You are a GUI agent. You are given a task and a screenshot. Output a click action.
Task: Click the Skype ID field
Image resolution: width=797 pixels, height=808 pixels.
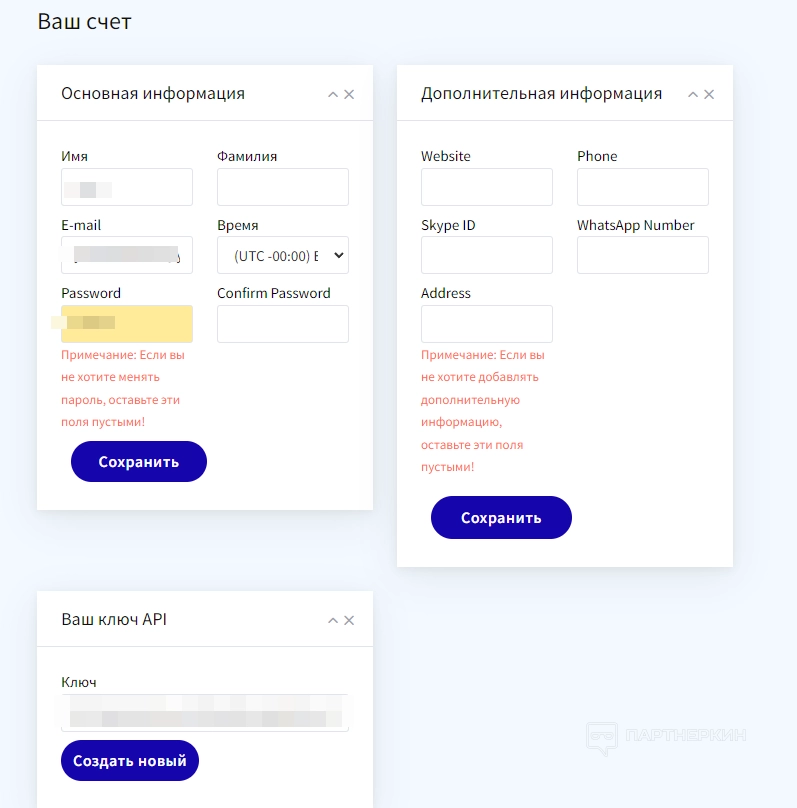coord(487,255)
